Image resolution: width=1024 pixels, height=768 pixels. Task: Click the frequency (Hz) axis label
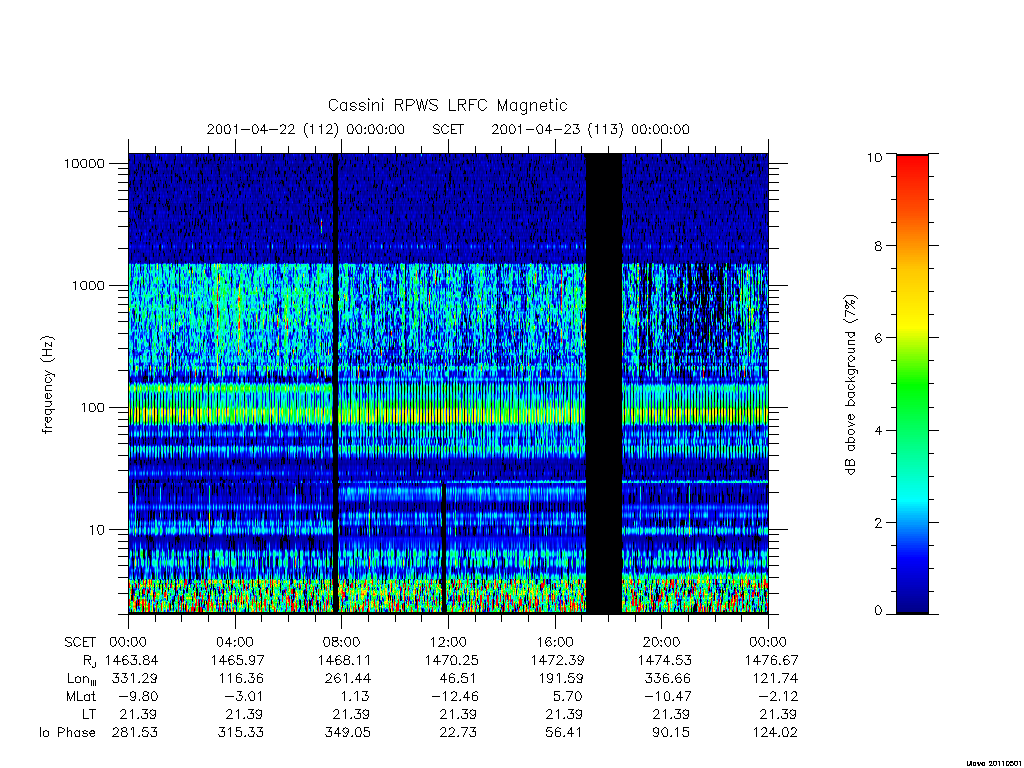47,385
